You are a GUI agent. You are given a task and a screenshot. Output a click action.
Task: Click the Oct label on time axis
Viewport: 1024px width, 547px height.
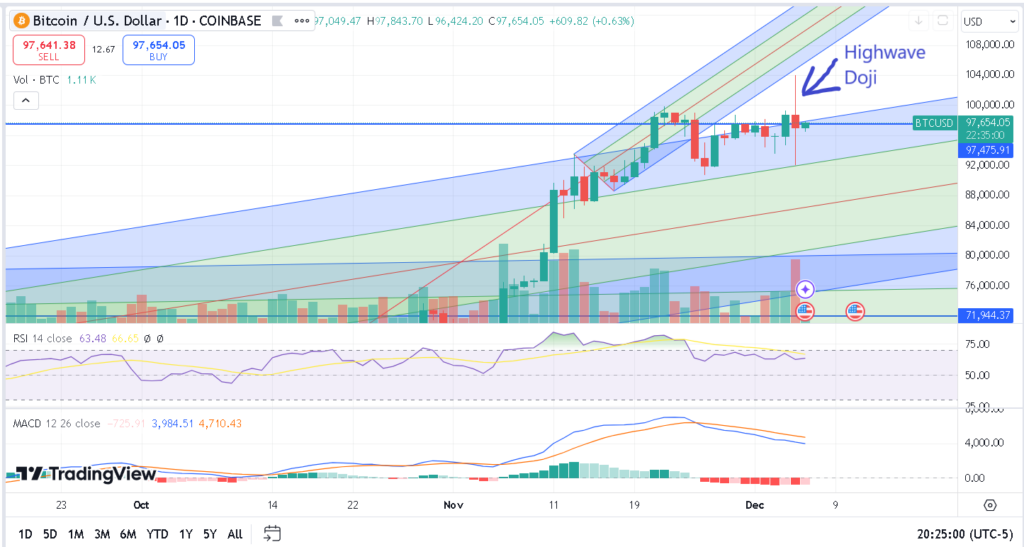click(x=141, y=505)
